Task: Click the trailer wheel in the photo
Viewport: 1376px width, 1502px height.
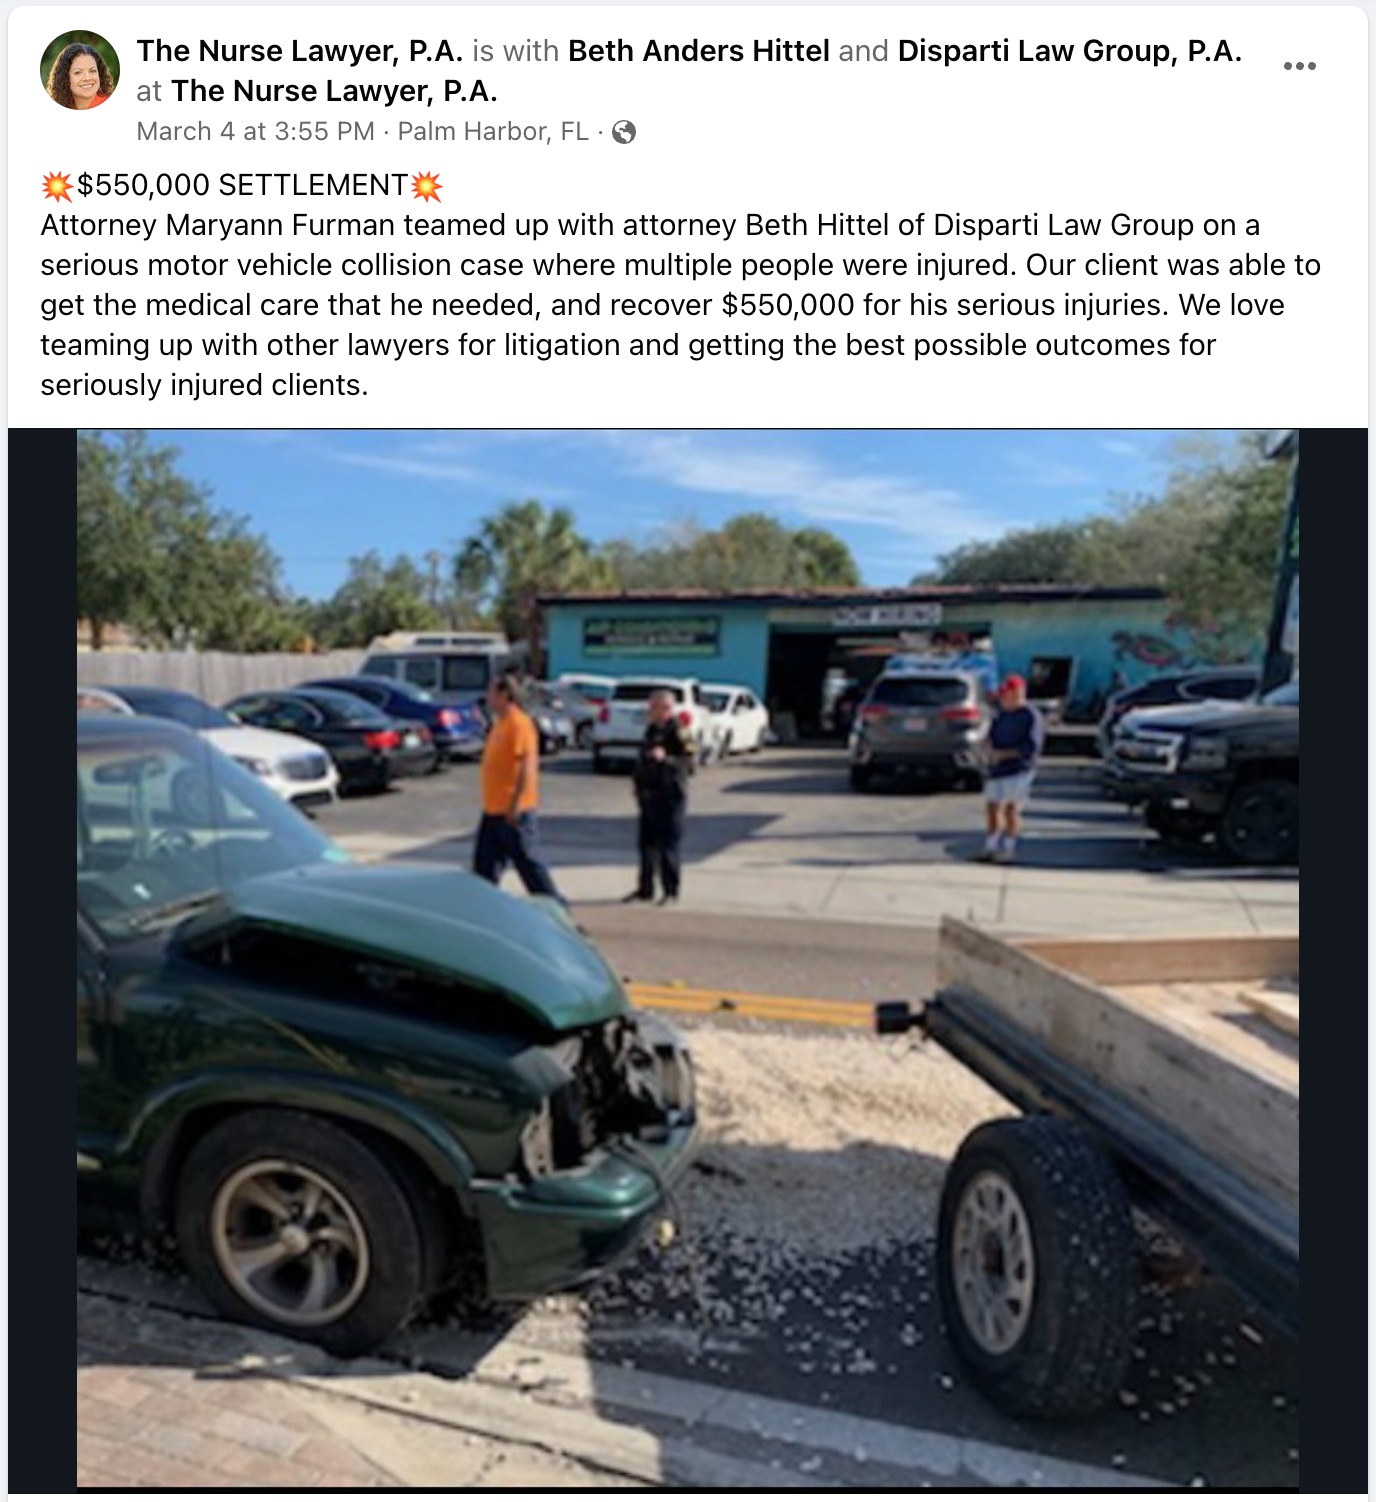Action: click(1035, 1265)
